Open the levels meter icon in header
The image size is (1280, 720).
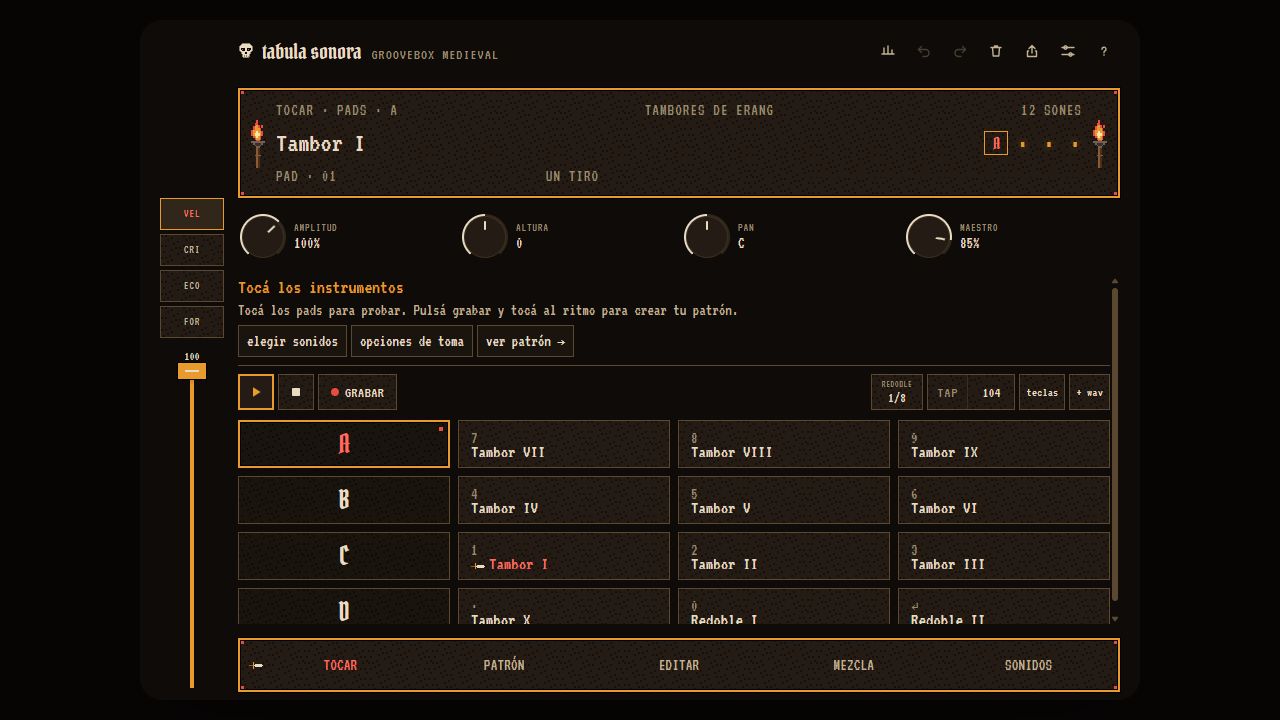click(x=888, y=51)
